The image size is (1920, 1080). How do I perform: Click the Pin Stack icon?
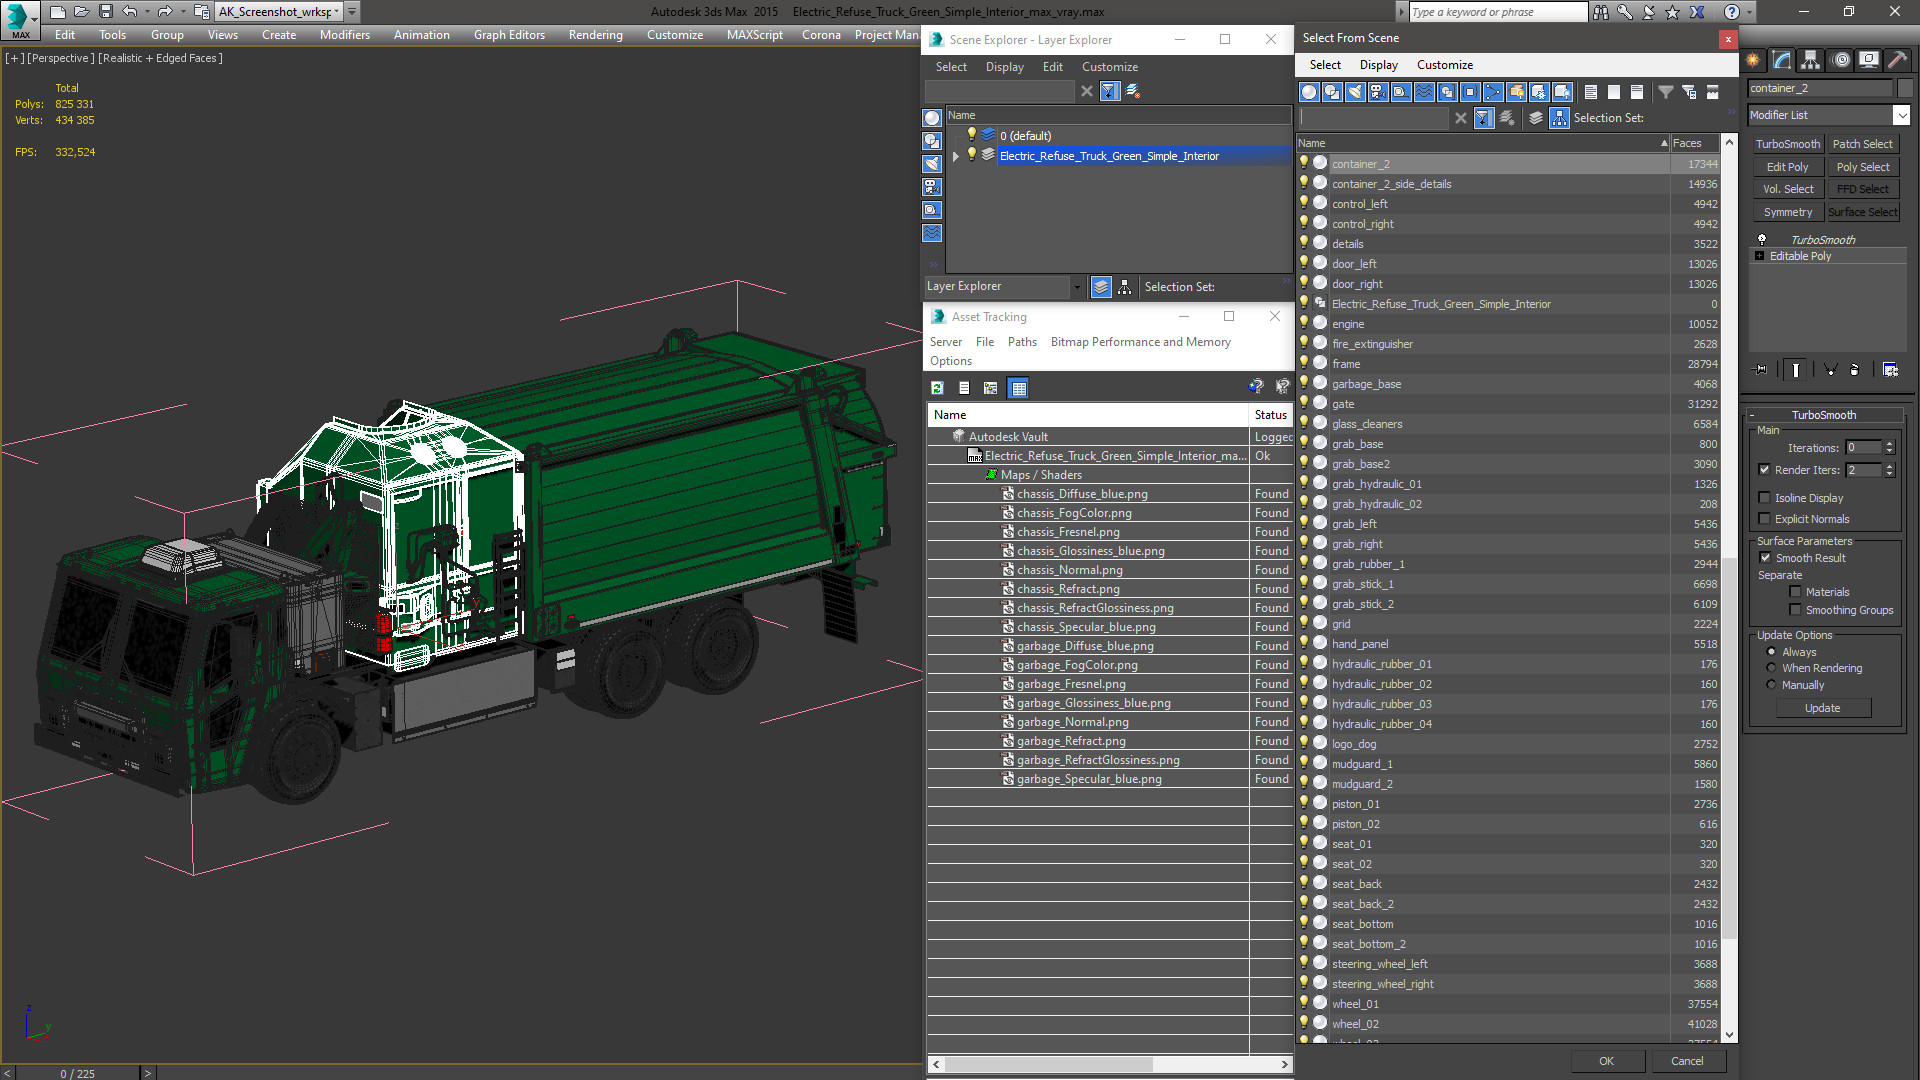pyautogui.click(x=1761, y=369)
